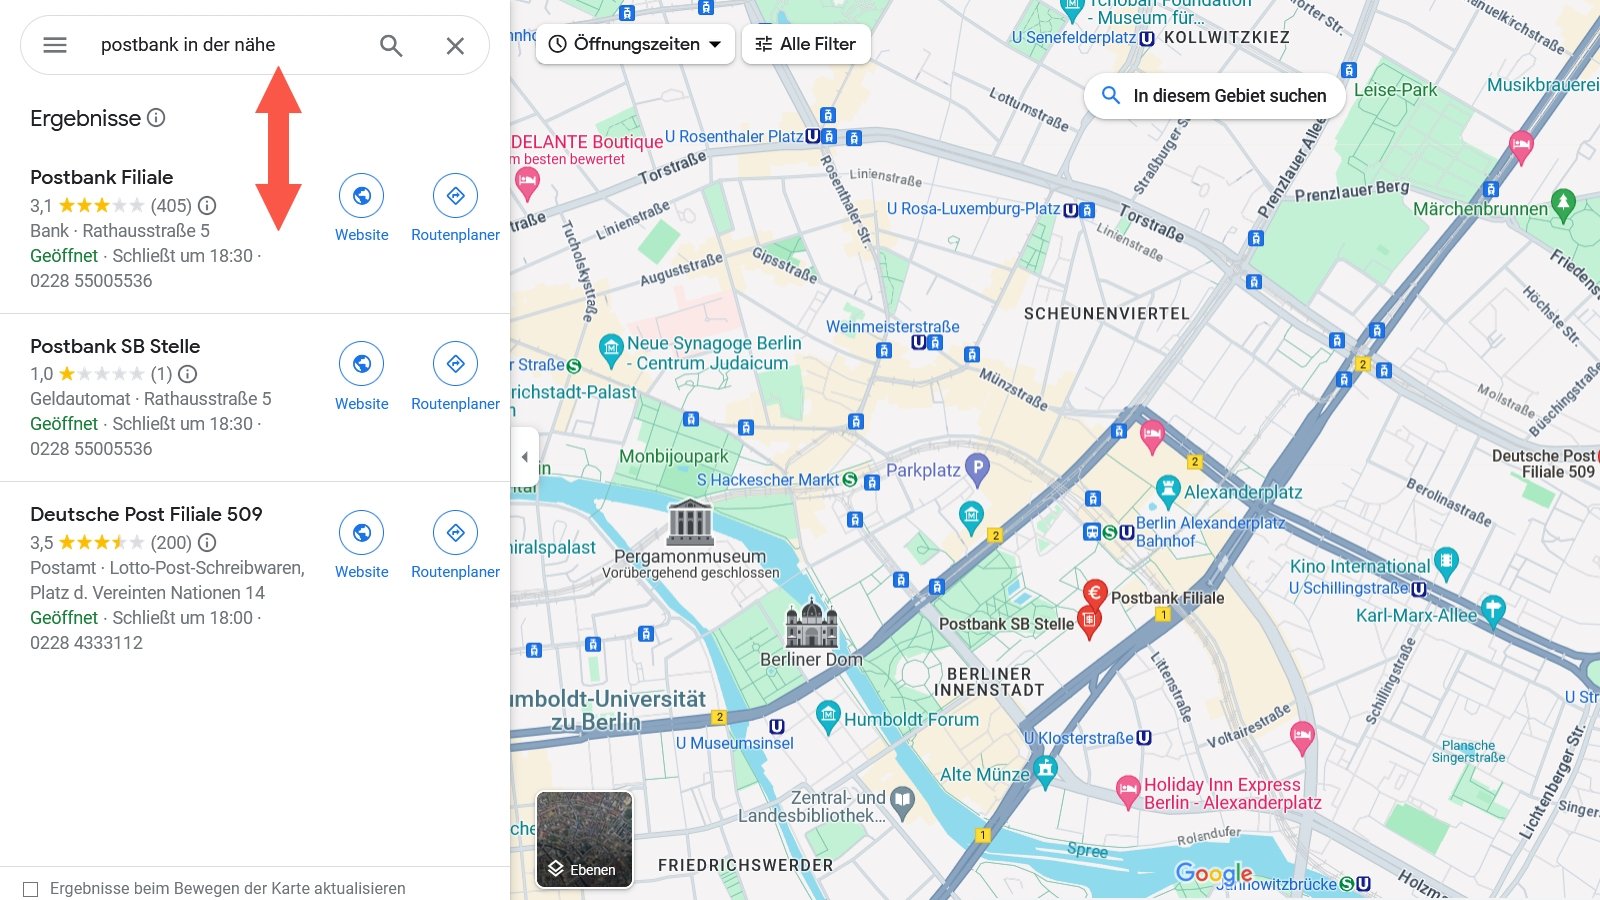Click the '(405)' review count
Viewport: 1600px width, 900px height.
pyautogui.click(x=171, y=206)
